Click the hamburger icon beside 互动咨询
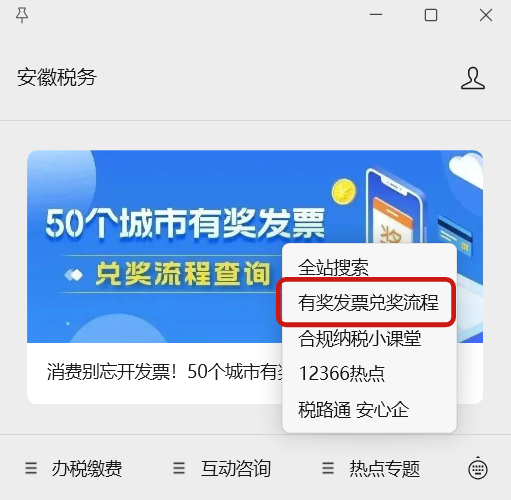Screen dimensions: 511x500 [179, 468]
